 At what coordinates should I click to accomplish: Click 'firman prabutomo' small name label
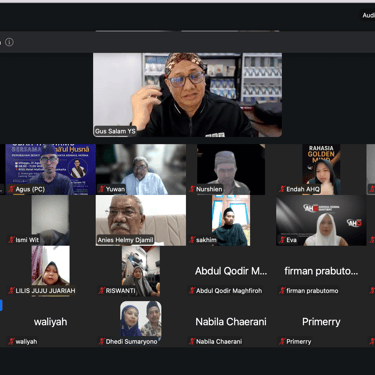pos(312,291)
